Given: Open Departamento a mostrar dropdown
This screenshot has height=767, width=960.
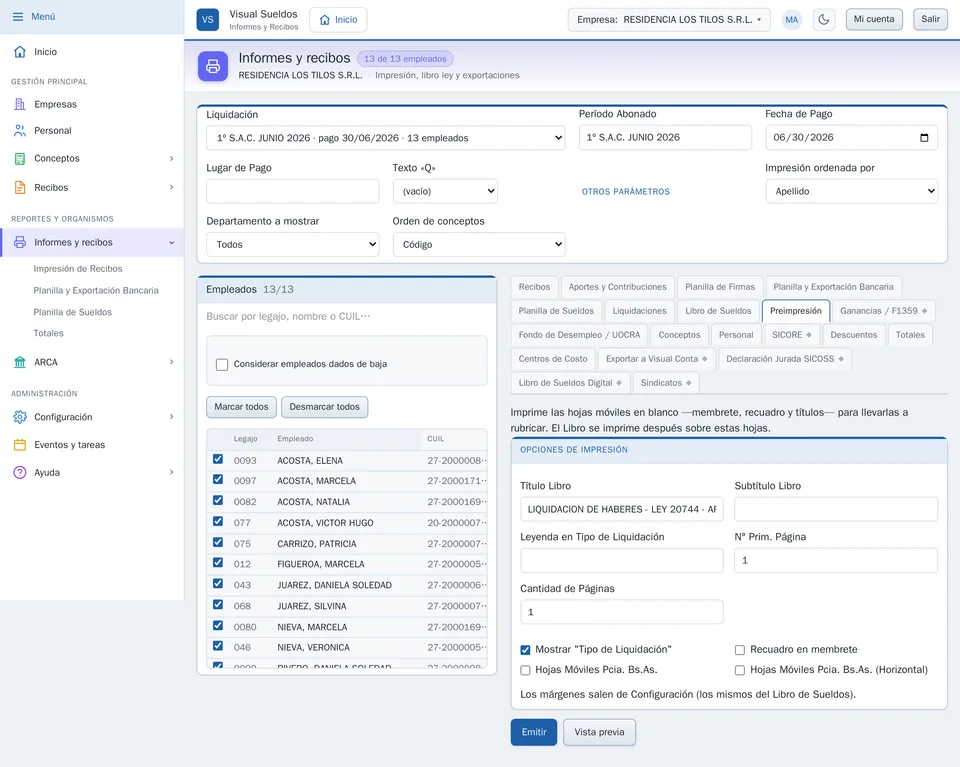Looking at the screenshot, I should pyautogui.click(x=293, y=244).
